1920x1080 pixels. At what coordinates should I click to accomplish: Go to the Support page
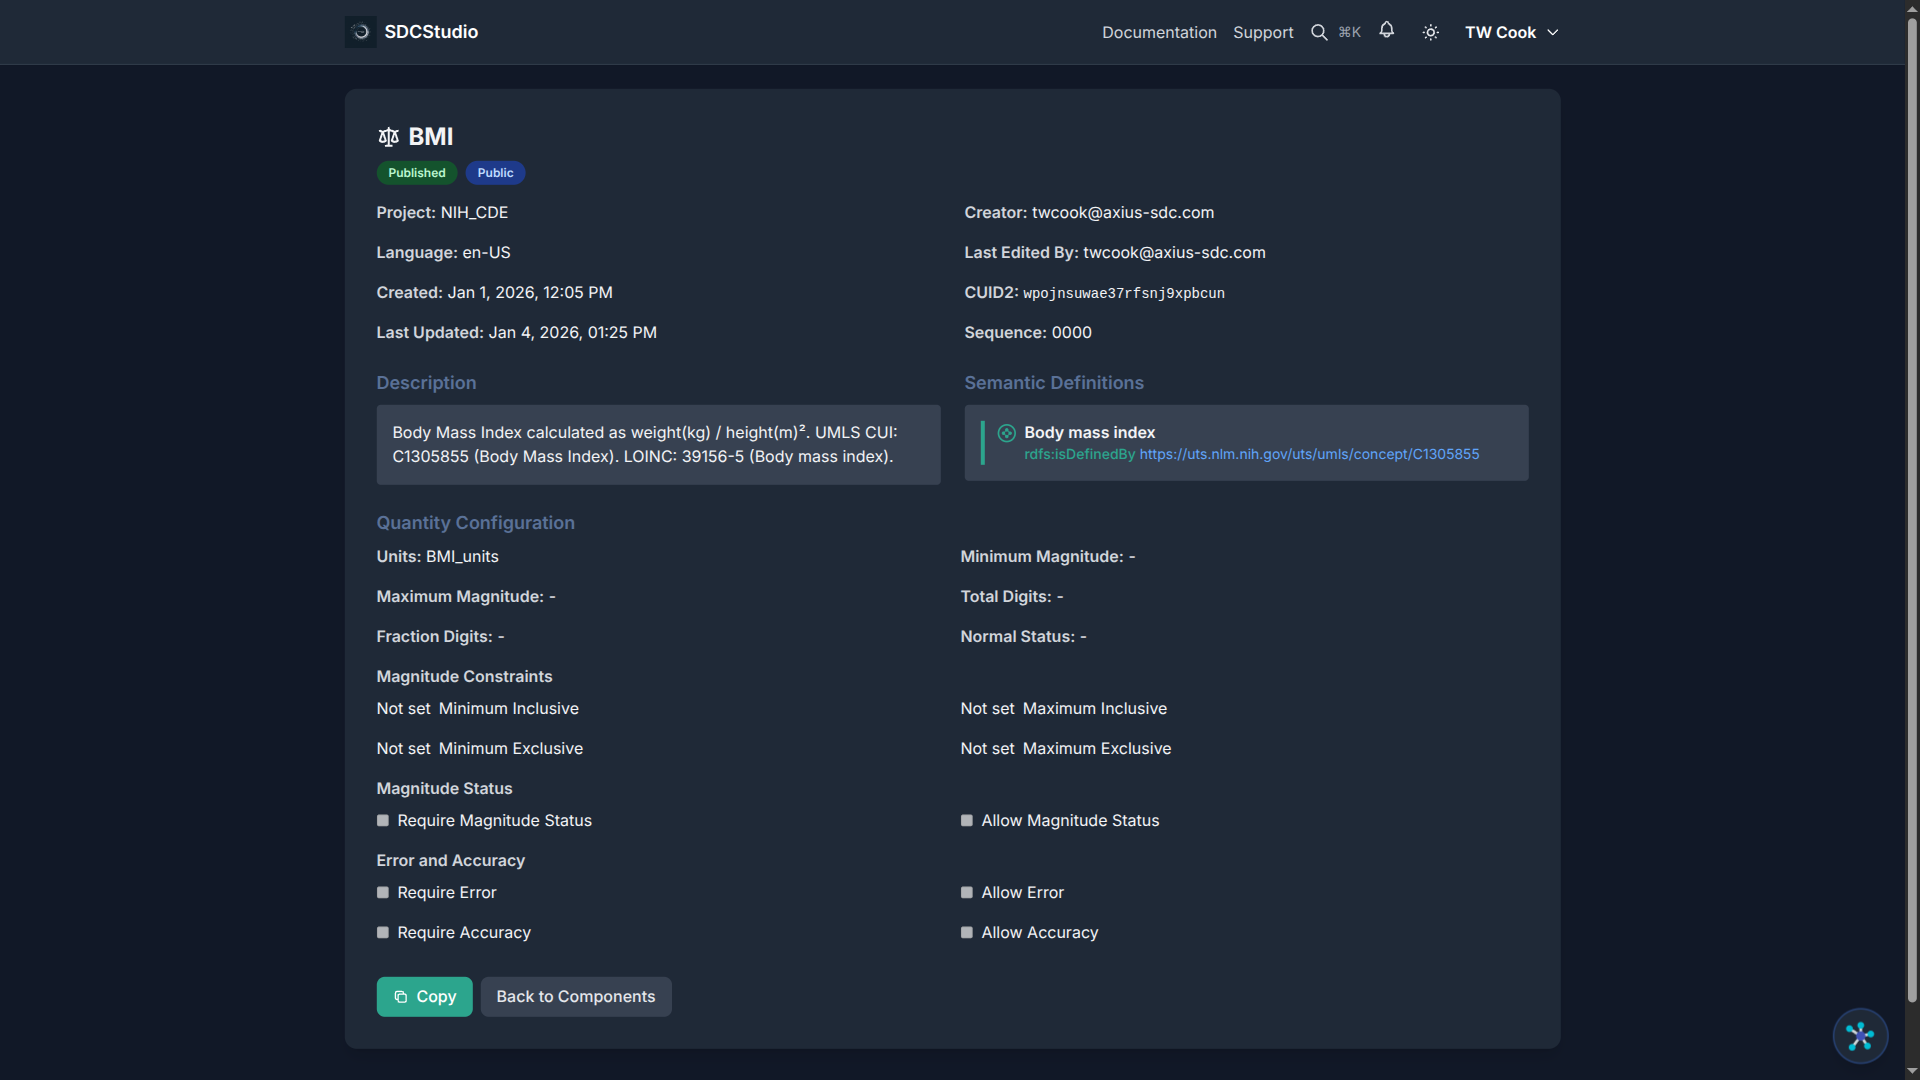point(1262,32)
